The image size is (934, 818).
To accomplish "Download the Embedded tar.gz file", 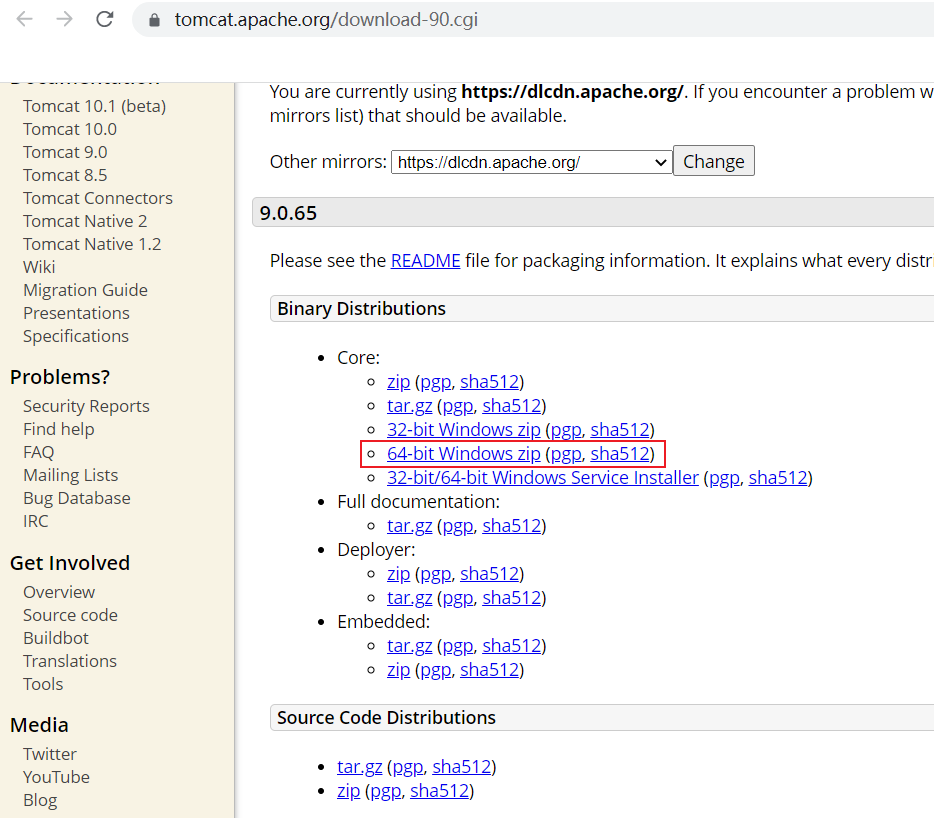I will point(409,646).
